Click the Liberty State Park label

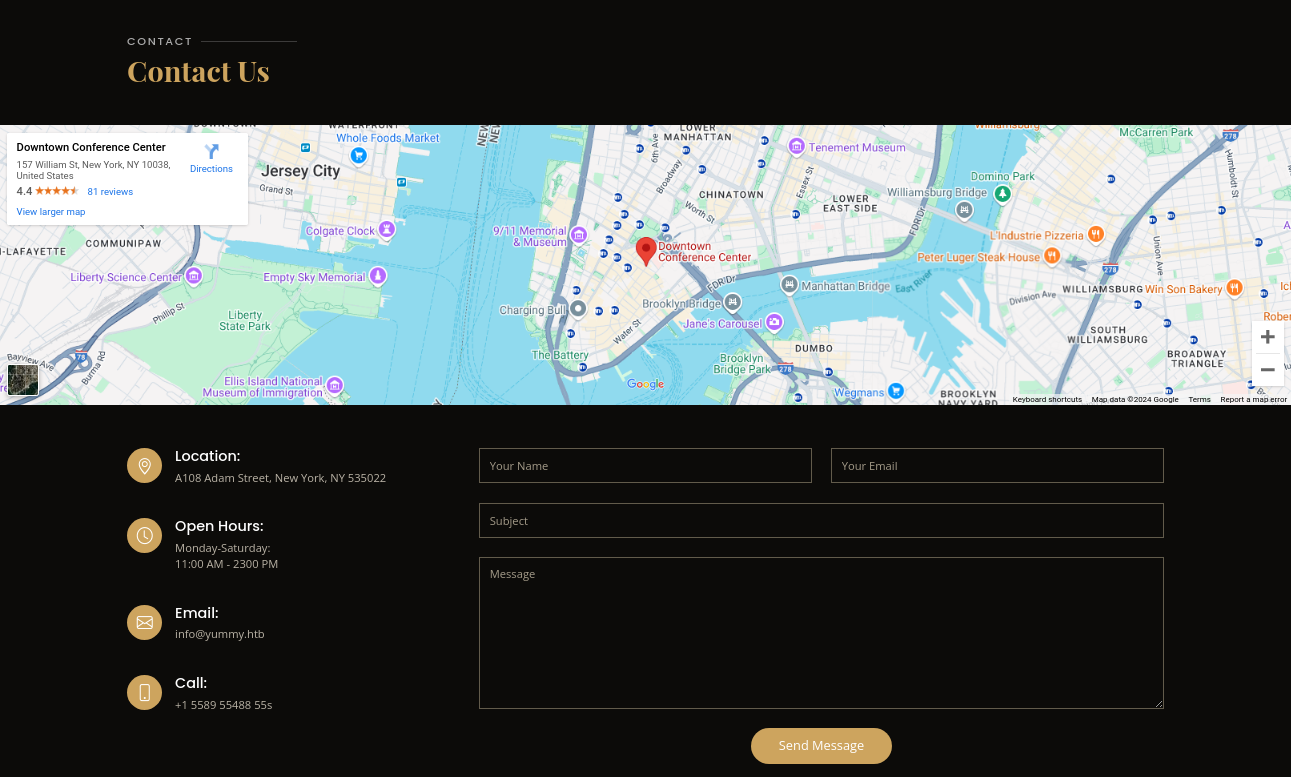245,321
